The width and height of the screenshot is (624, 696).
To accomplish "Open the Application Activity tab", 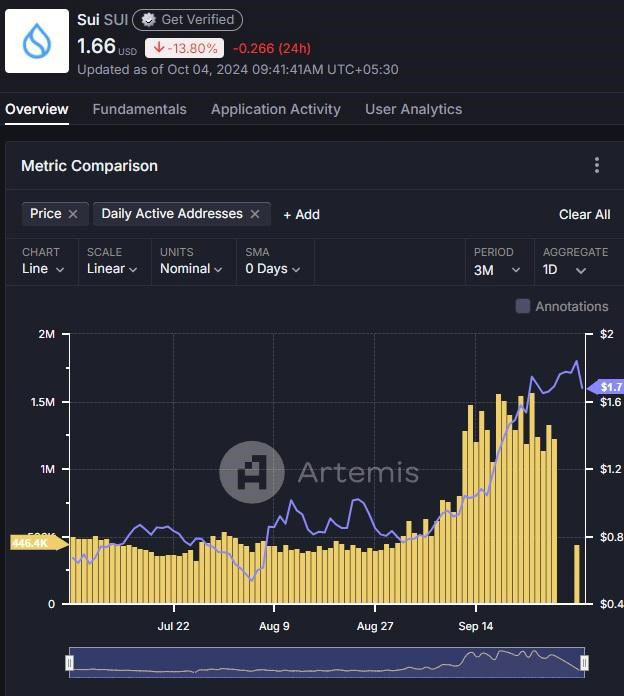I will (x=276, y=109).
